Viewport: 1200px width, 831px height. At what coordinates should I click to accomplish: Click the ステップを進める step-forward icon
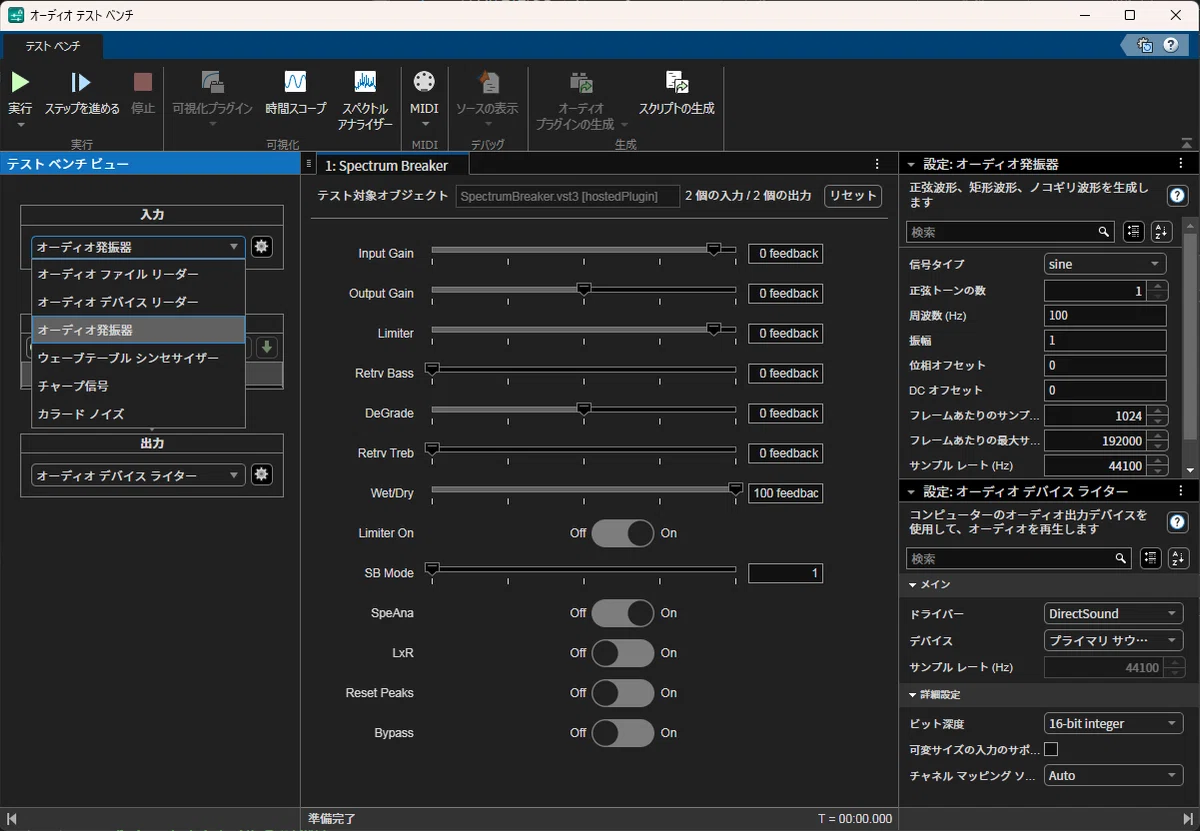coord(81,82)
